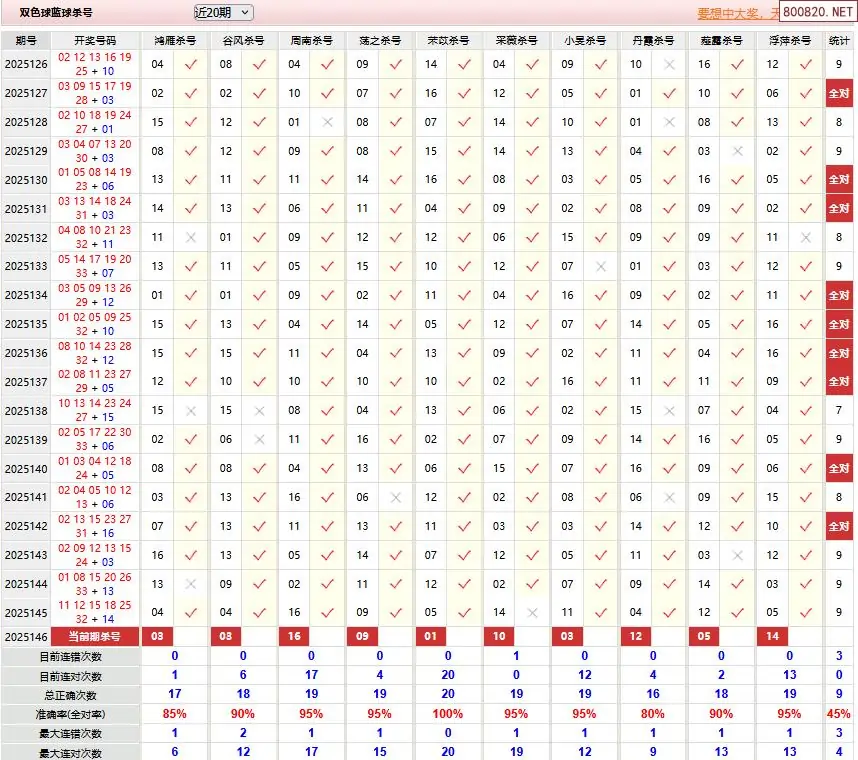858x760 pixels.
Task: Click the 期号 column header
Action: click(26, 40)
